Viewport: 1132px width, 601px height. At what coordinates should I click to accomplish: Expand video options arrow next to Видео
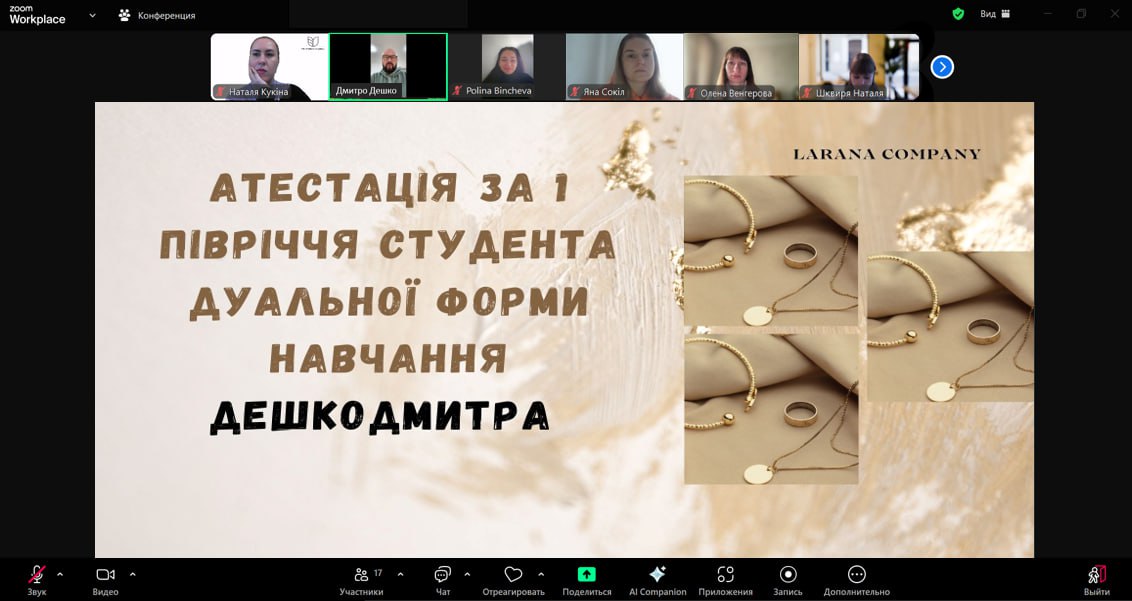[133, 575]
